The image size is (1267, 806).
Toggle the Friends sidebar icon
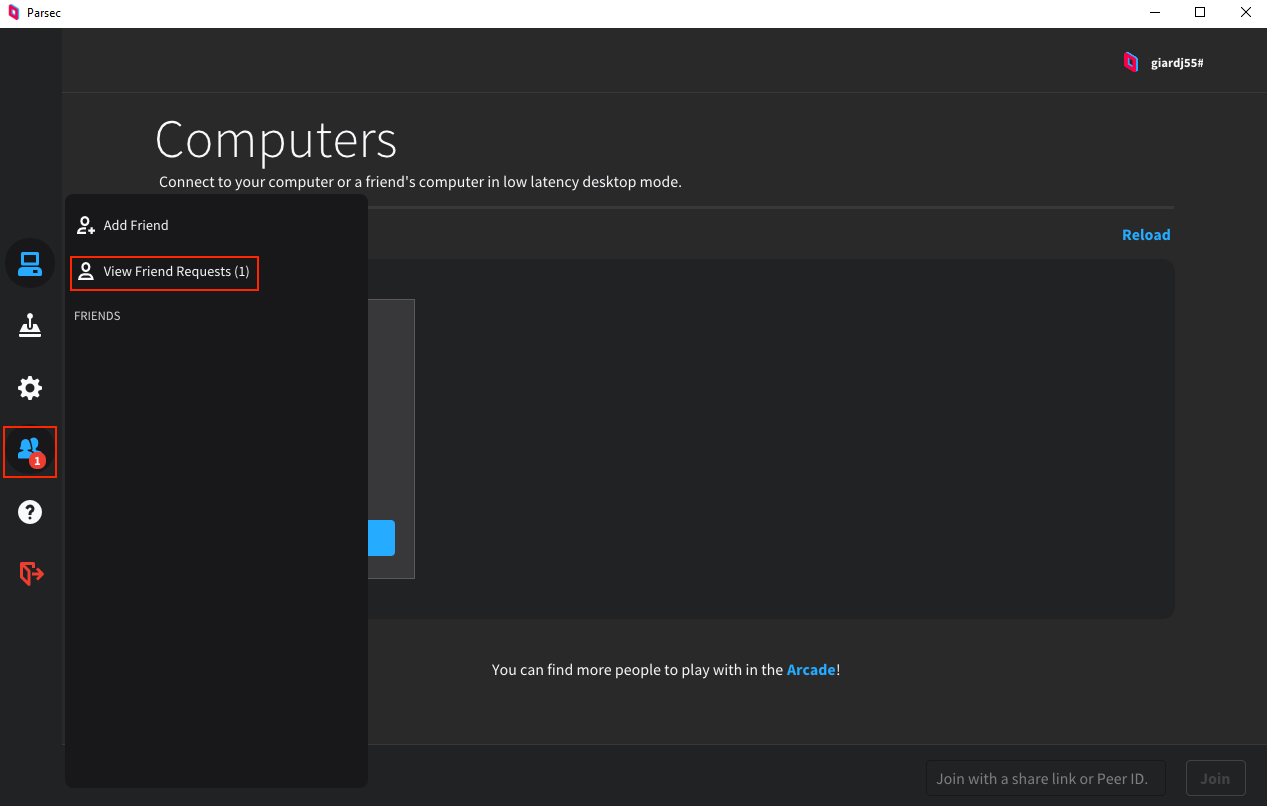(x=30, y=451)
